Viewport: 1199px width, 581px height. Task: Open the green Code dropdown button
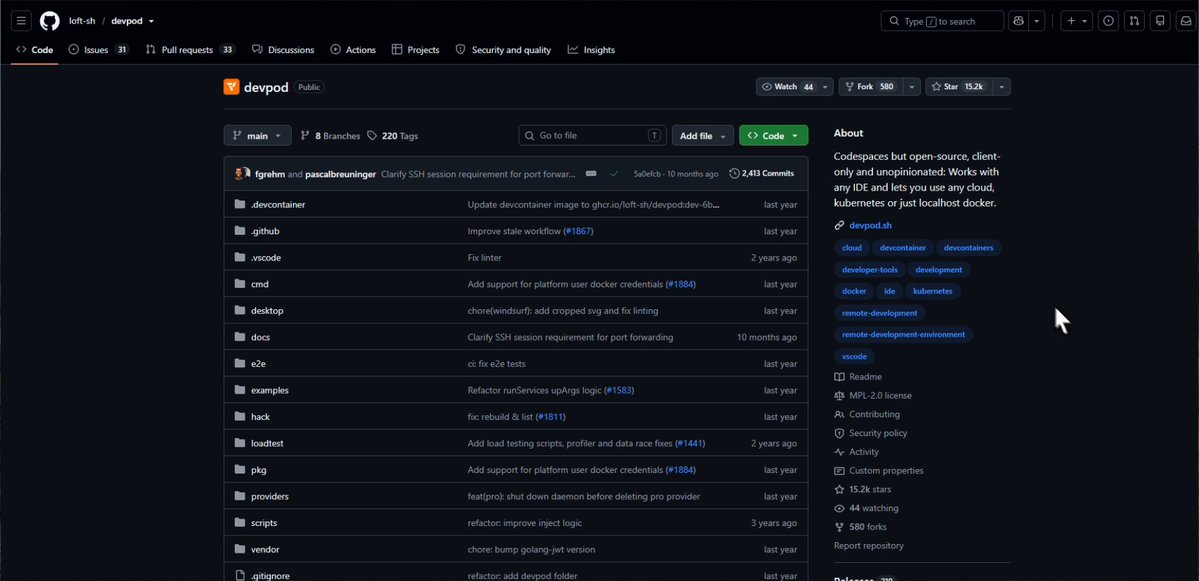(x=773, y=135)
